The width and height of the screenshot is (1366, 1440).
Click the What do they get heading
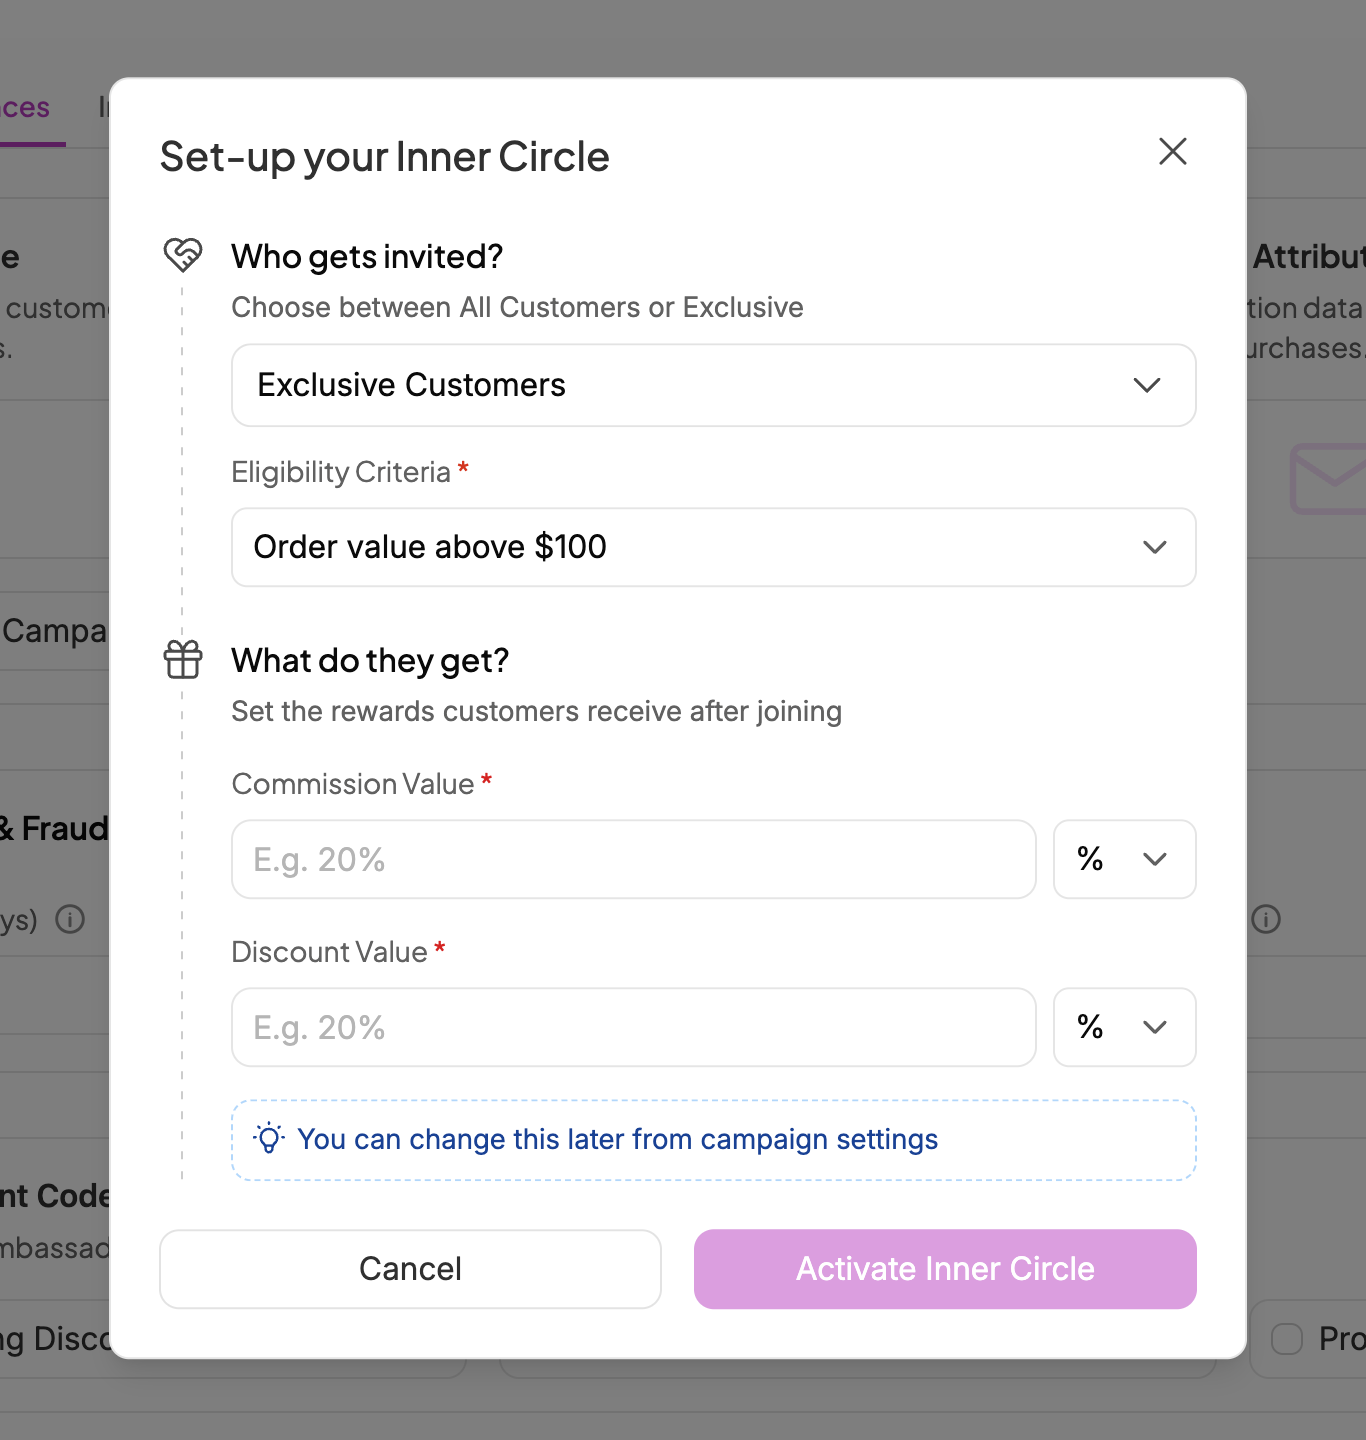click(x=370, y=661)
